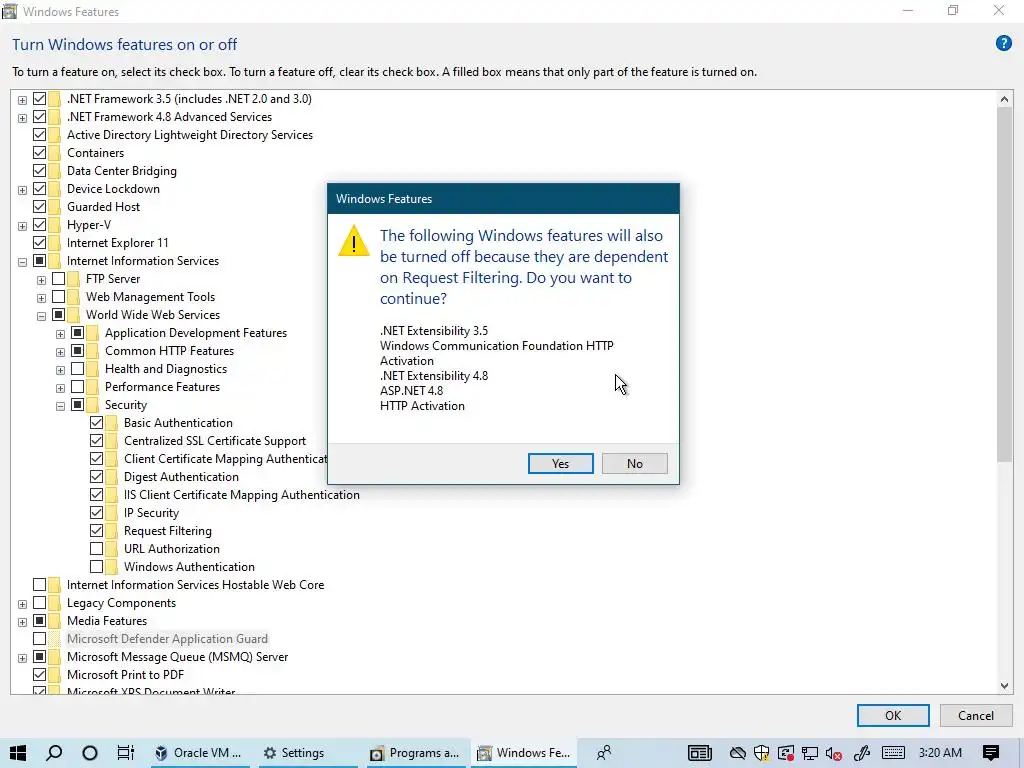Check Internet Information Services Hostable Web Core

click(x=39, y=584)
